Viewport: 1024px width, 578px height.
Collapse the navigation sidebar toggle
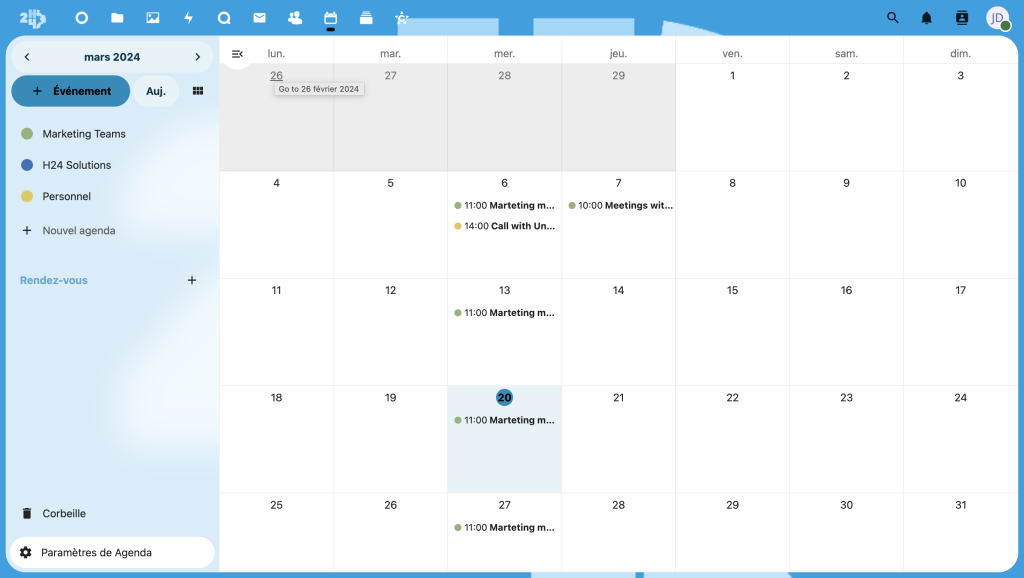[x=237, y=54]
